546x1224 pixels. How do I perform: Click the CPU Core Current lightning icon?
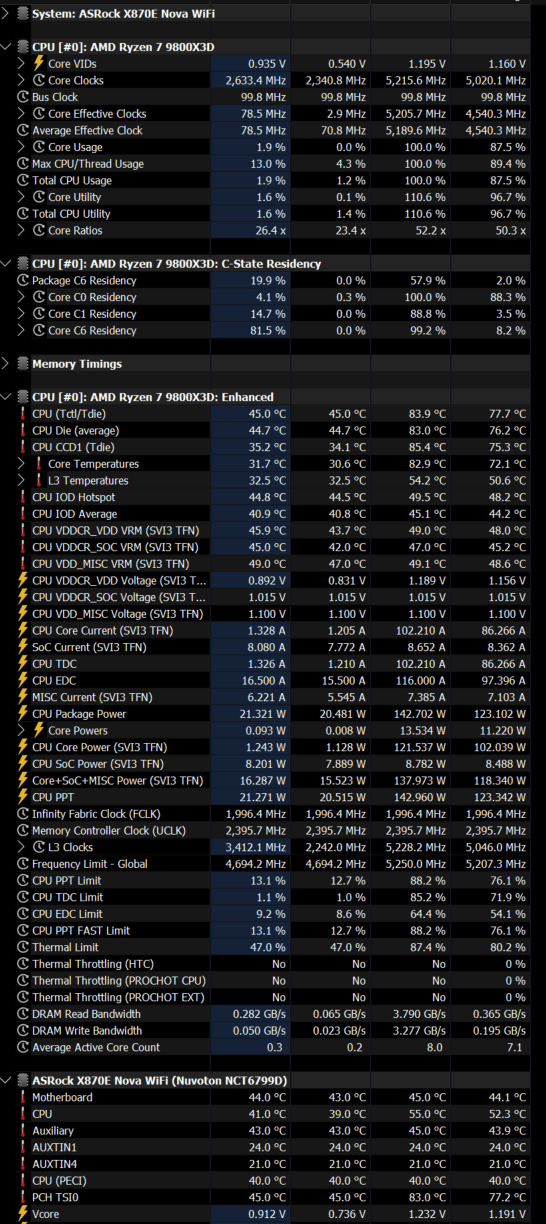[x=23, y=630]
